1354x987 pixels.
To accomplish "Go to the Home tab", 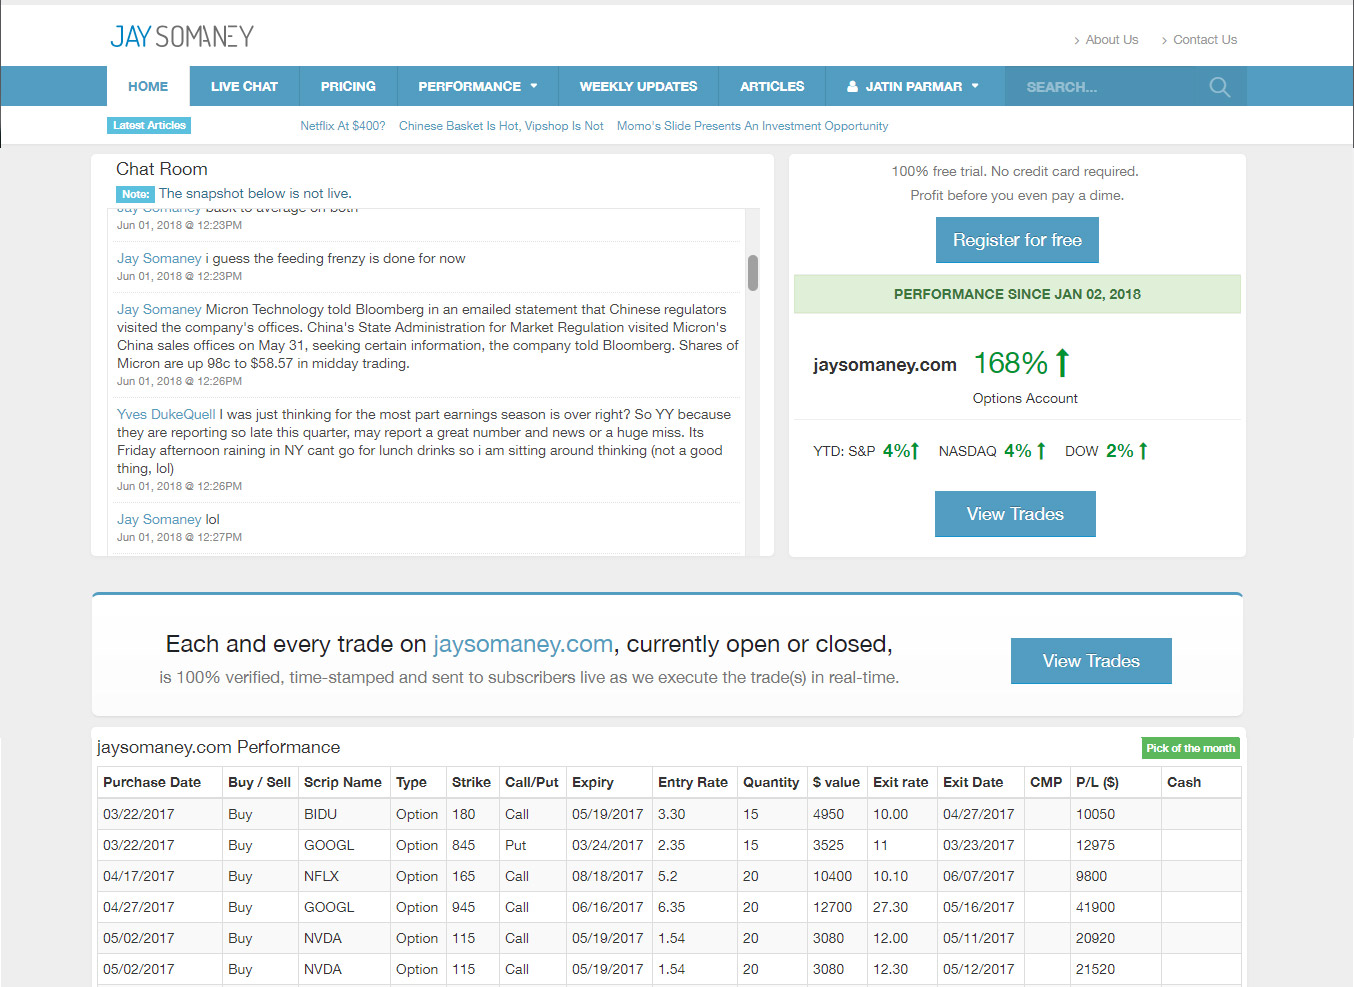I will coord(148,87).
